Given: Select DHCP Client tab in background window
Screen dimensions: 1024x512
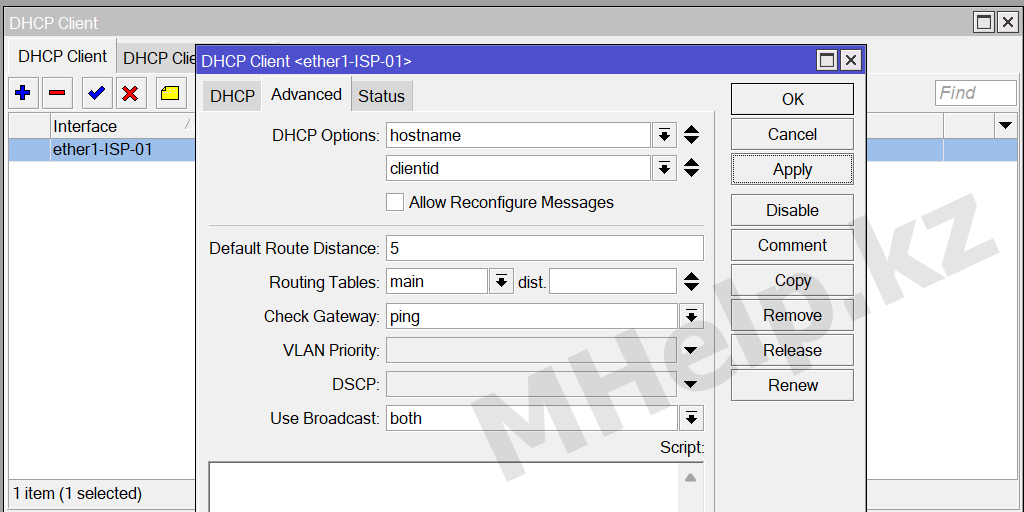Looking at the screenshot, I should [x=63, y=56].
